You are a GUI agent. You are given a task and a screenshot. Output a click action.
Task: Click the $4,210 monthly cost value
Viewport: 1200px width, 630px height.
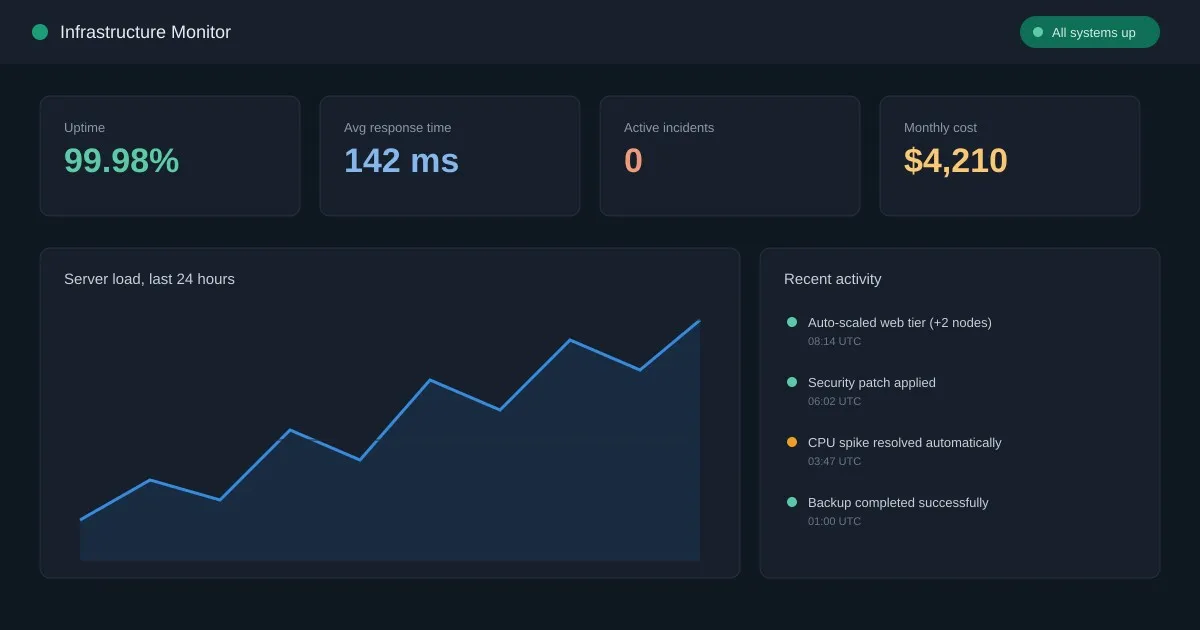pos(956,161)
